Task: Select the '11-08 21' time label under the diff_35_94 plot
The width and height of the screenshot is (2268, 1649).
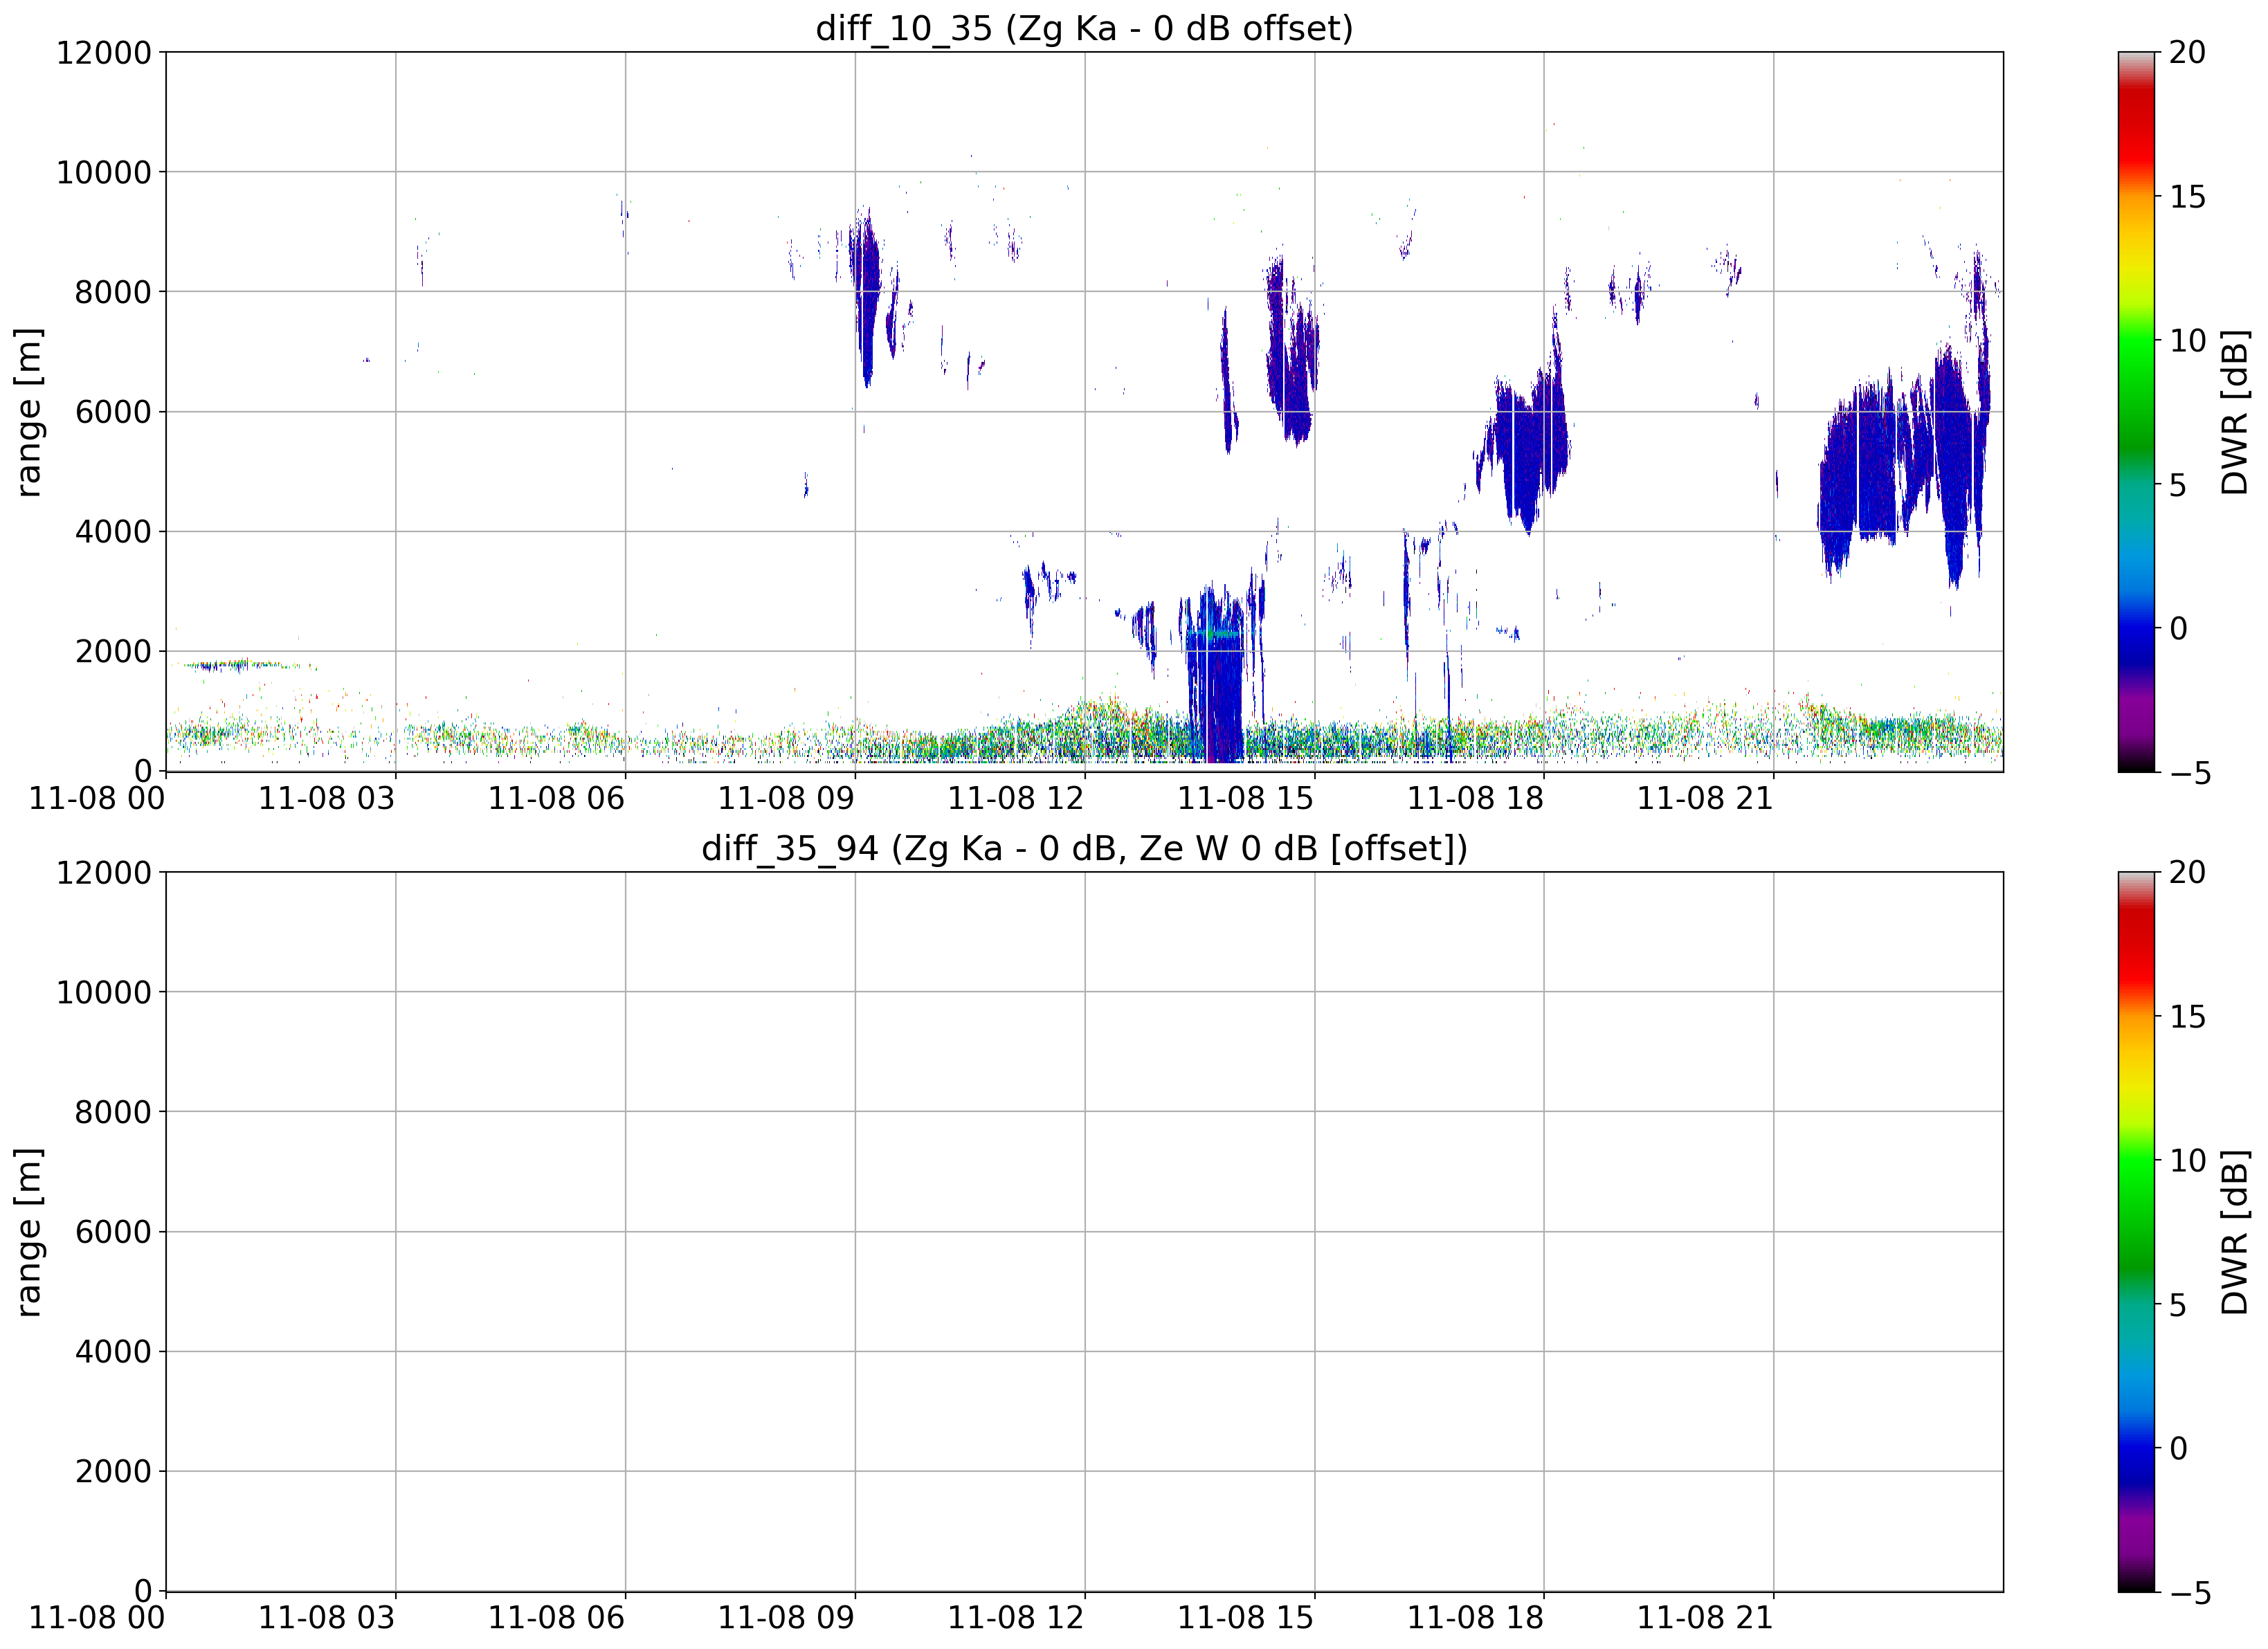Action: point(1705,1618)
